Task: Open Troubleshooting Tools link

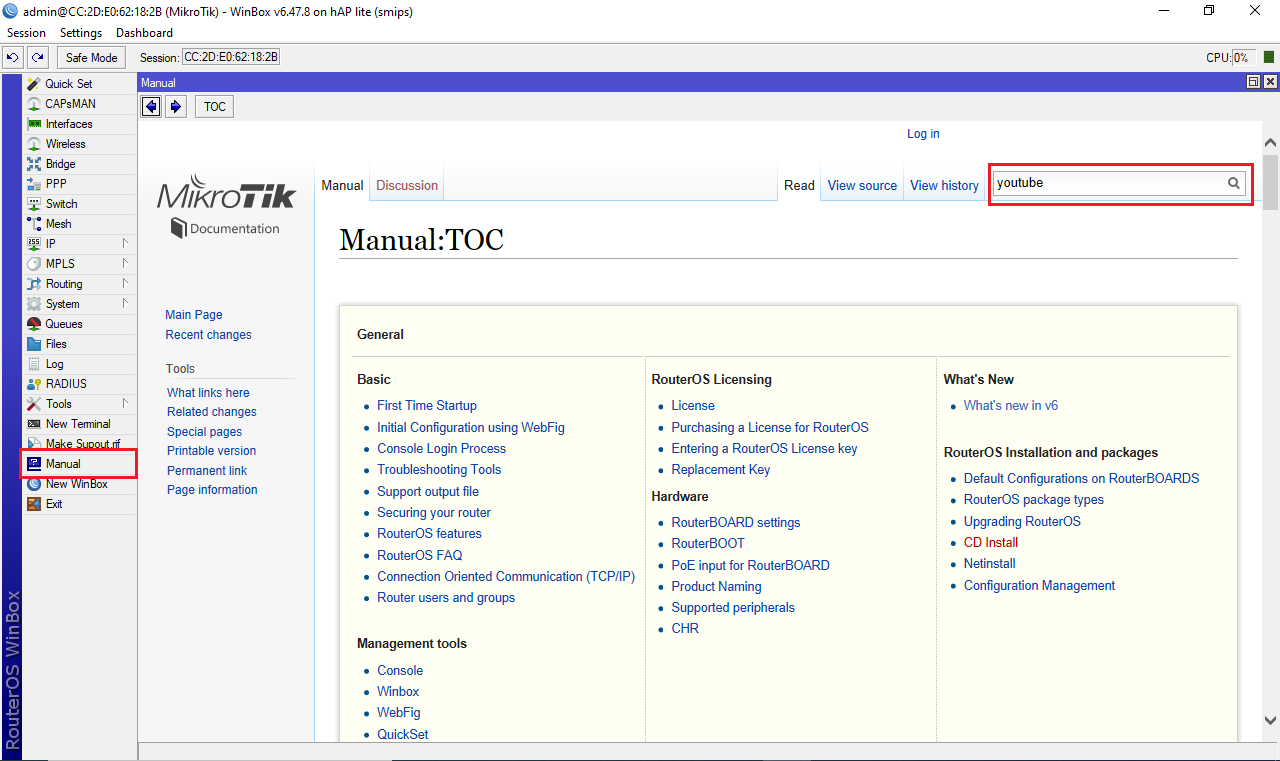Action: [439, 470]
